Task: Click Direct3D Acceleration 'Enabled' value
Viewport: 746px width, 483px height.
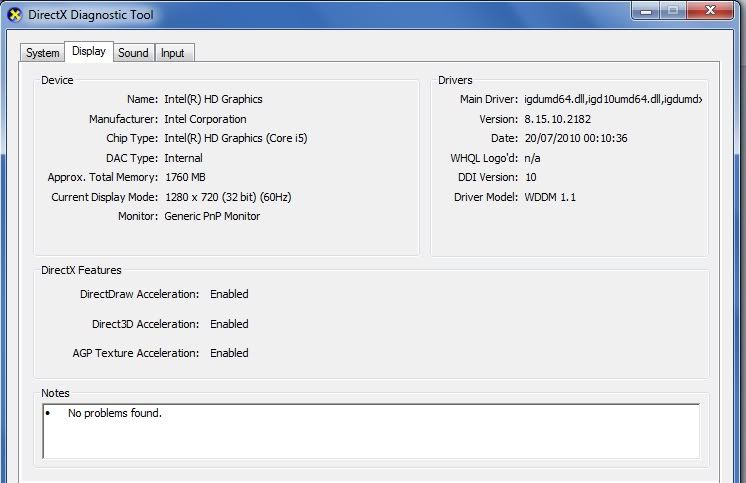Action: [x=229, y=324]
